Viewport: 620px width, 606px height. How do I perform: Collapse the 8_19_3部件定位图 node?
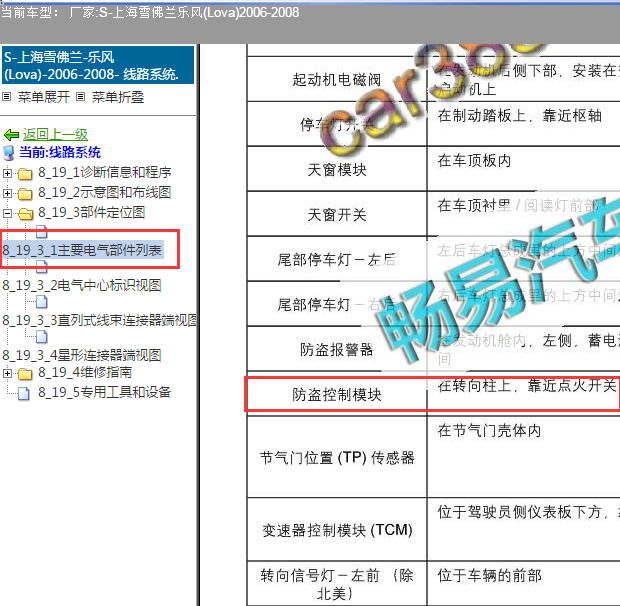(x=7, y=213)
